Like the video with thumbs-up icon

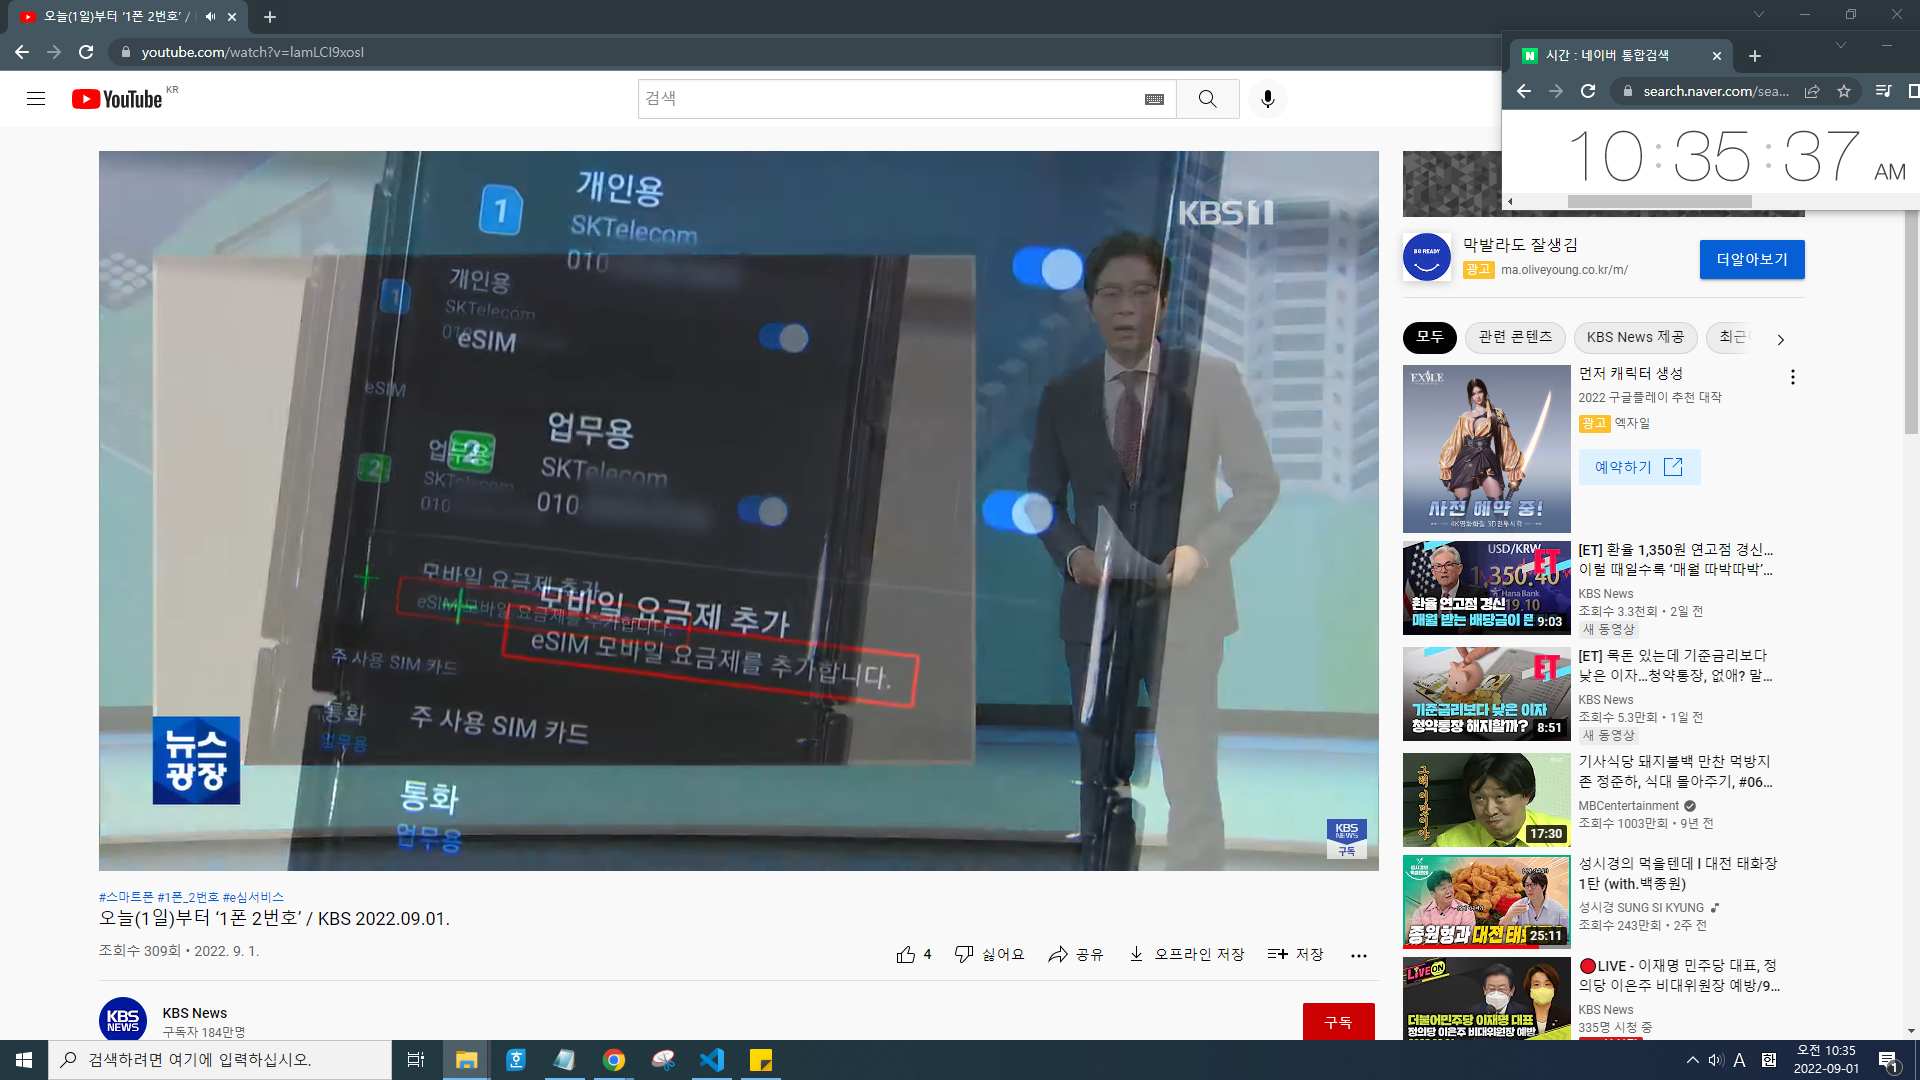(x=906, y=955)
